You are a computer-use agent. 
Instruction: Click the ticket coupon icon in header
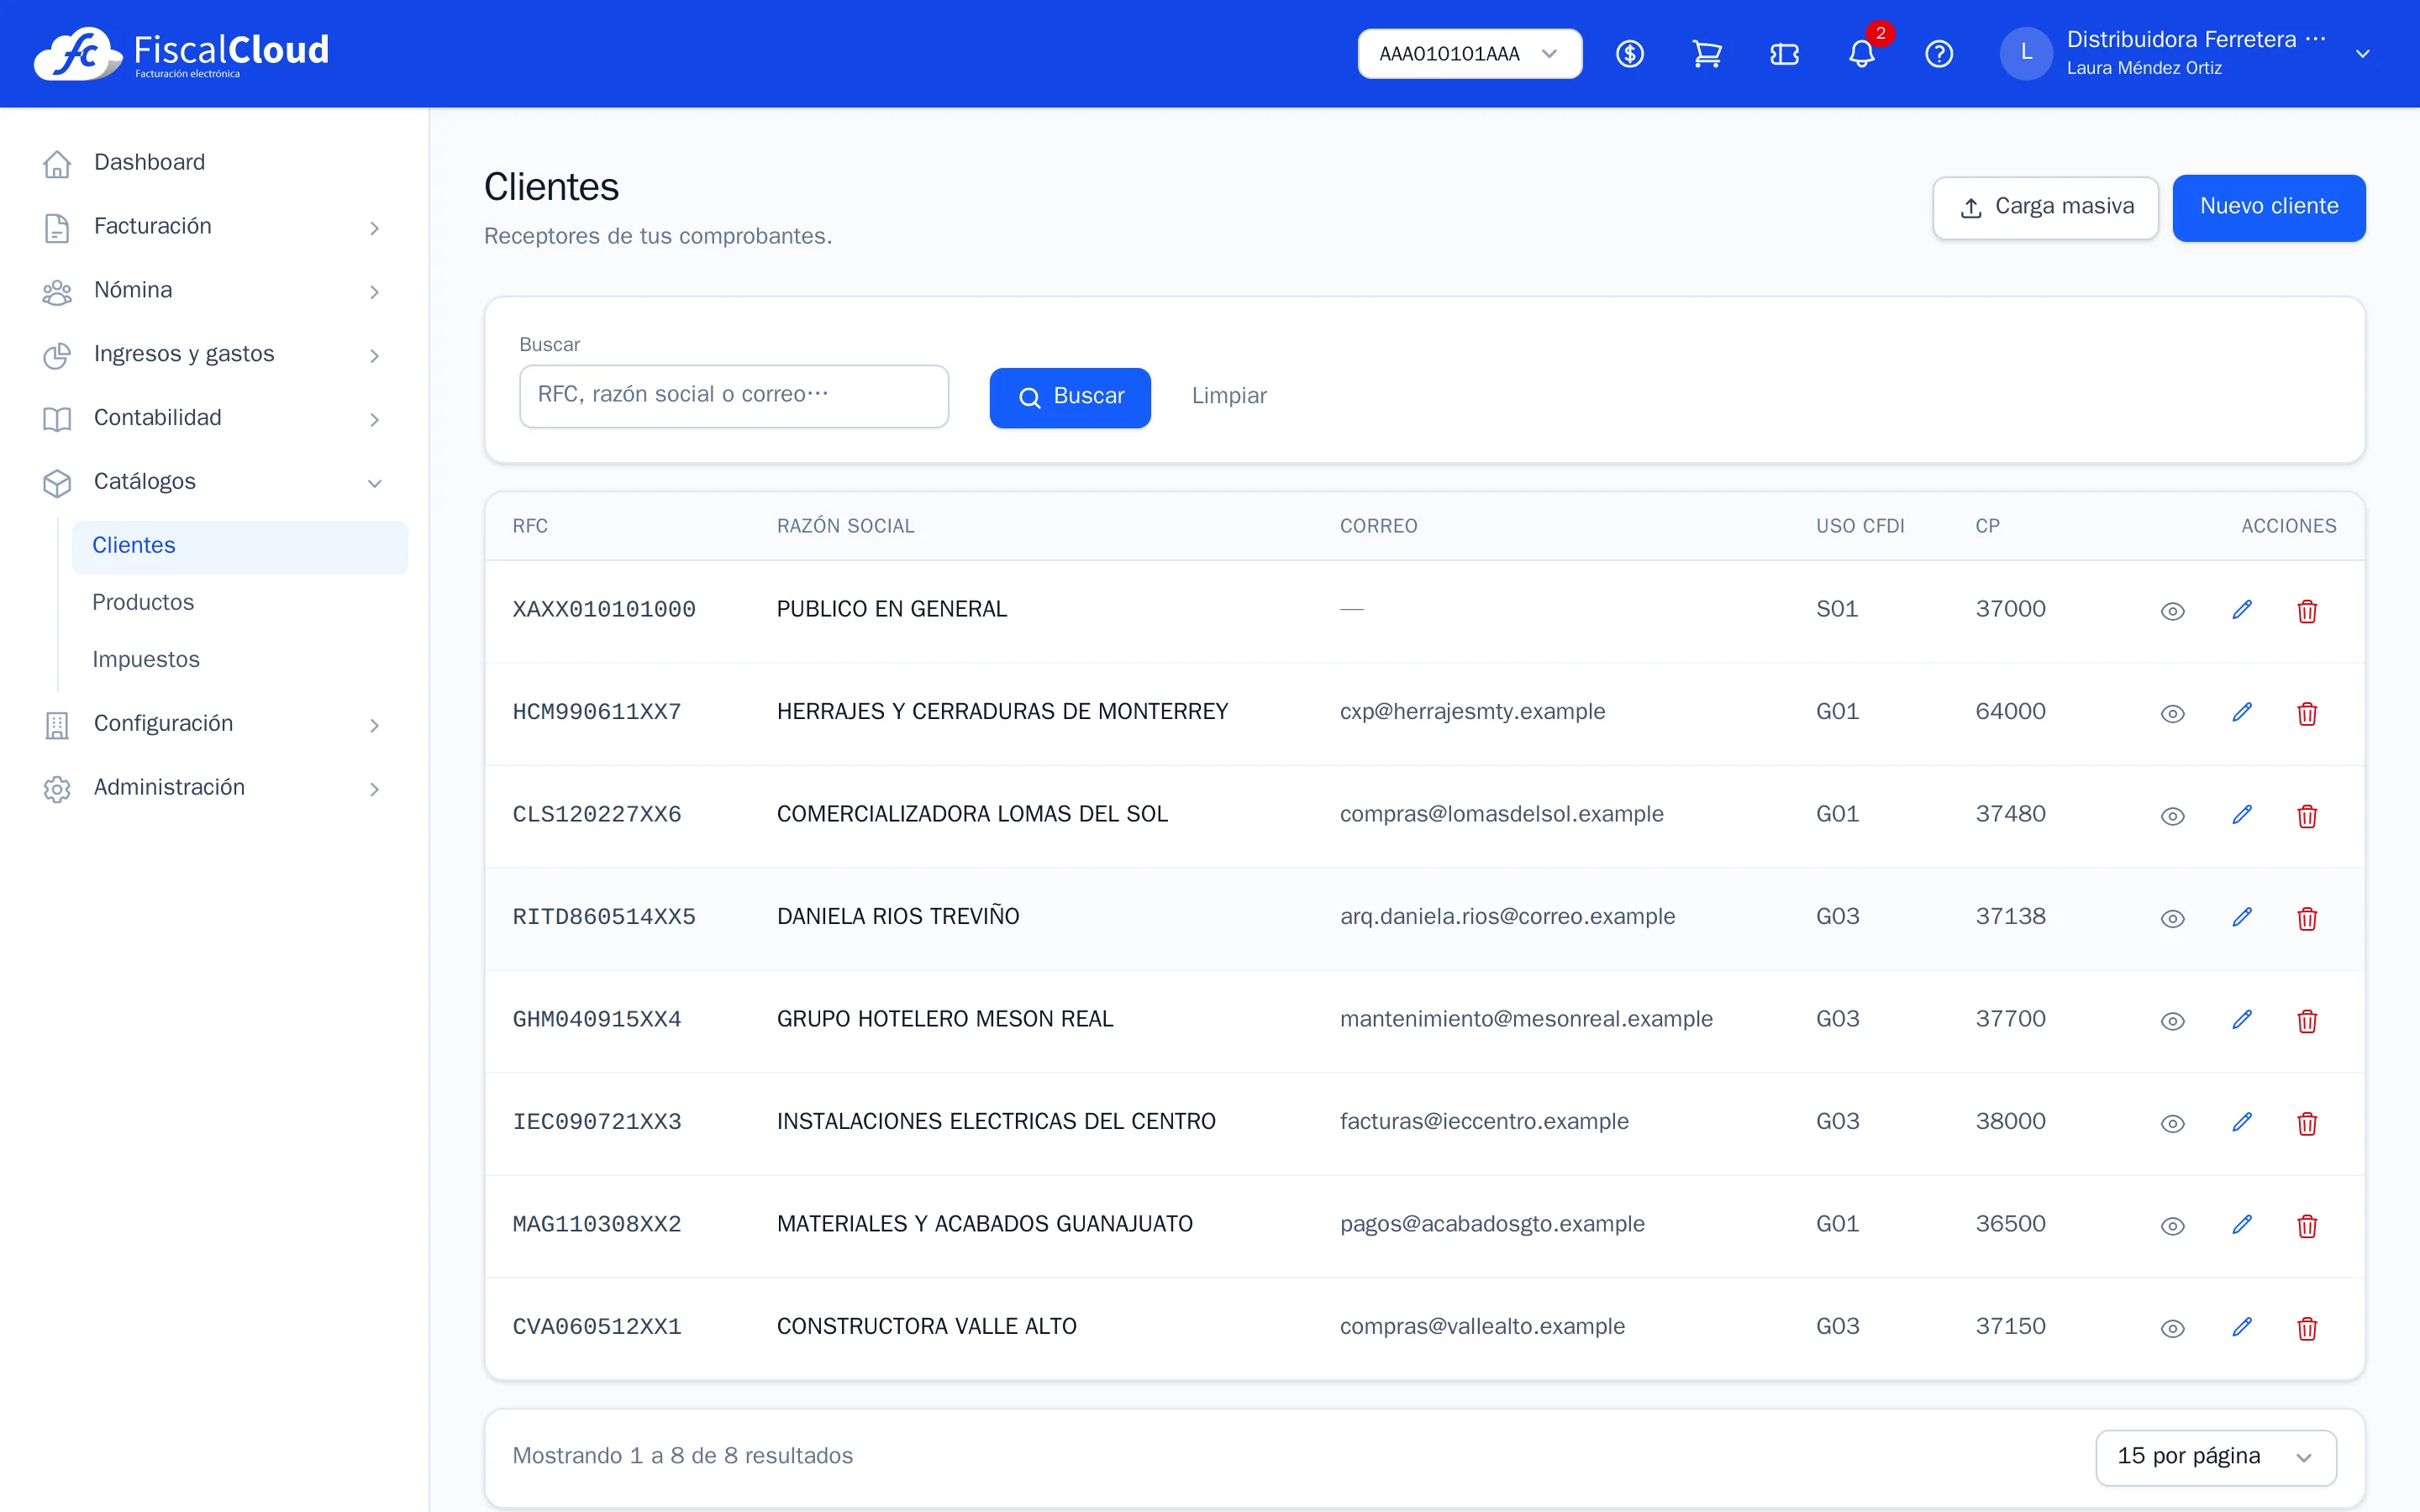[x=1784, y=54]
